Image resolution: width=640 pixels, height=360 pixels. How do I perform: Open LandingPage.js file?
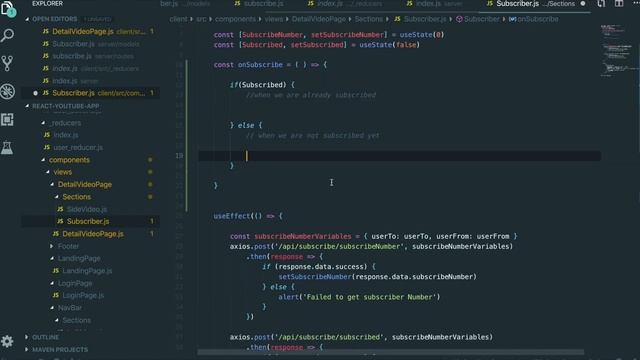click(87, 271)
